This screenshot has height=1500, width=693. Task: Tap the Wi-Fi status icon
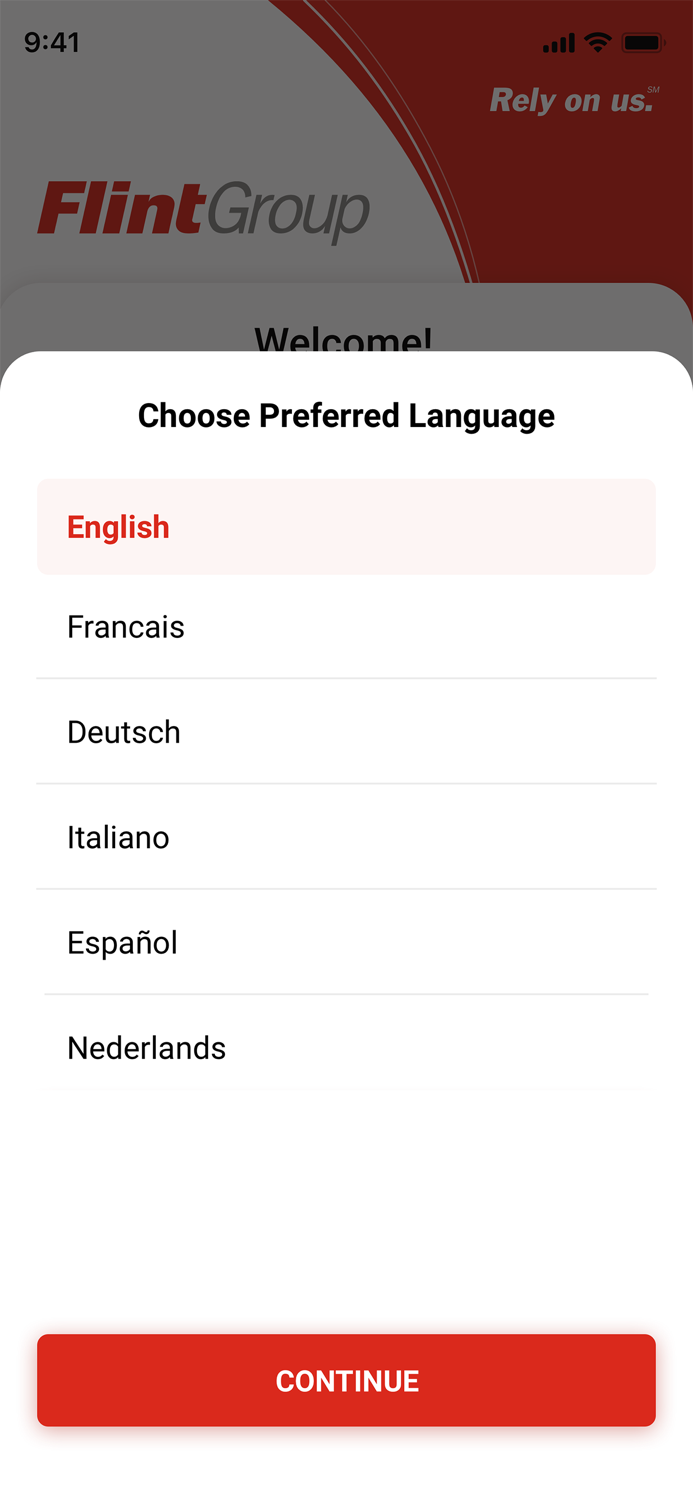point(598,42)
